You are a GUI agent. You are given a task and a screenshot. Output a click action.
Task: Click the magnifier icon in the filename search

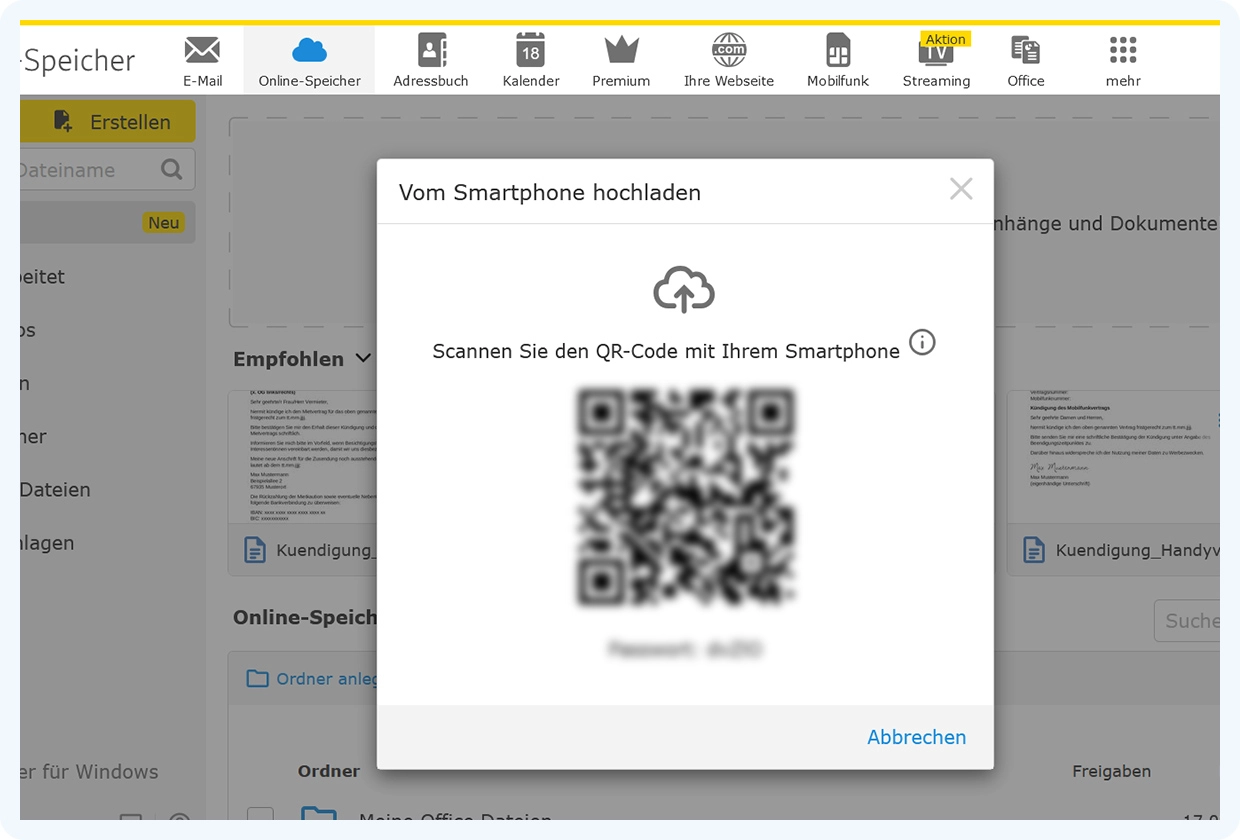[170, 169]
